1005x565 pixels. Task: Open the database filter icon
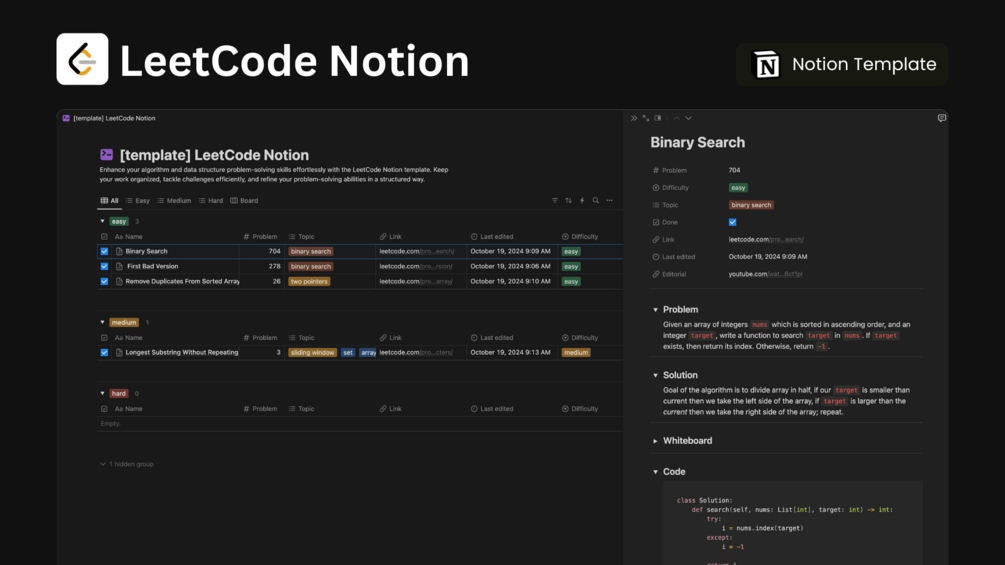(x=555, y=201)
